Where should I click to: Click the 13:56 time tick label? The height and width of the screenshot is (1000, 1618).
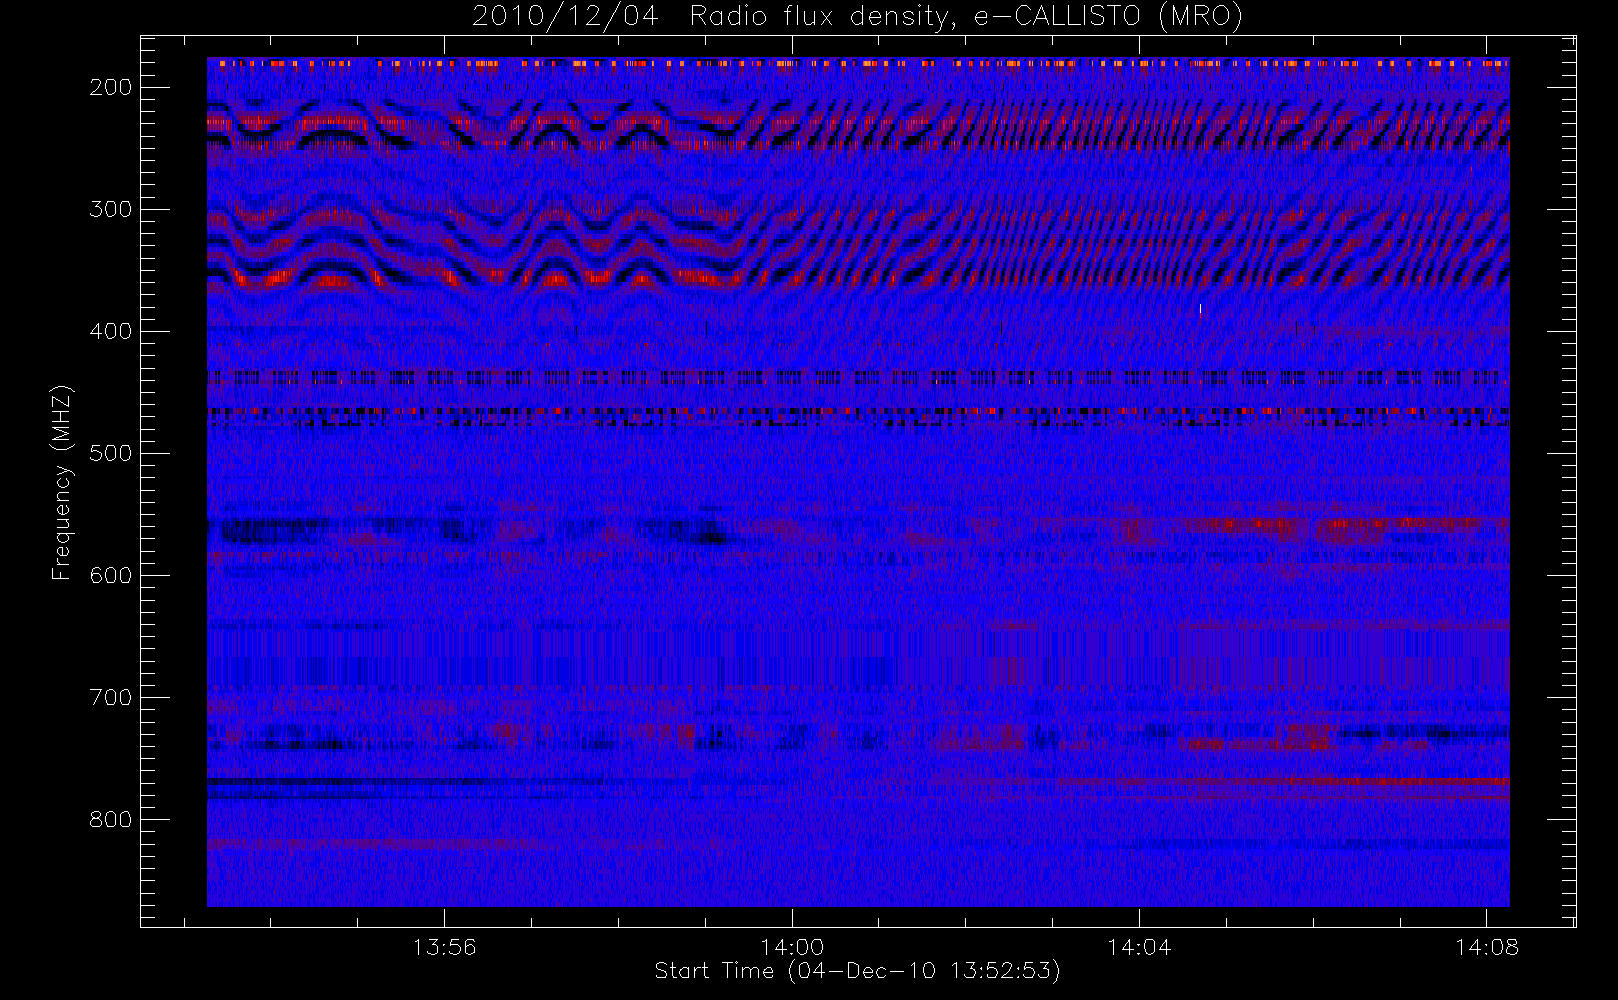point(444,947)
